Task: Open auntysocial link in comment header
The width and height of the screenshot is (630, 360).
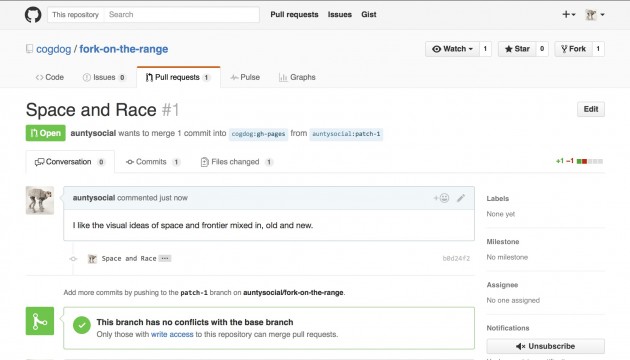Action: 94,198
